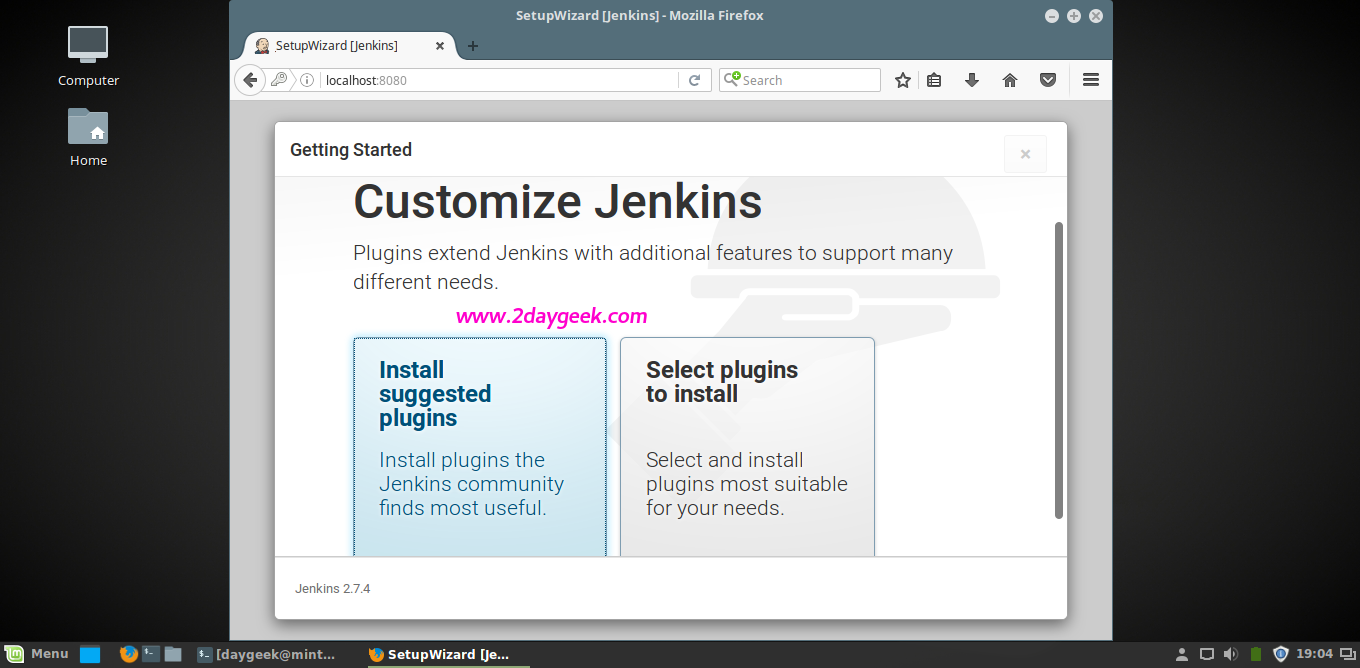Go to the Firefox home page icon
The width and height of the screenshot is (1360, 668).
tap(1010, 80)
